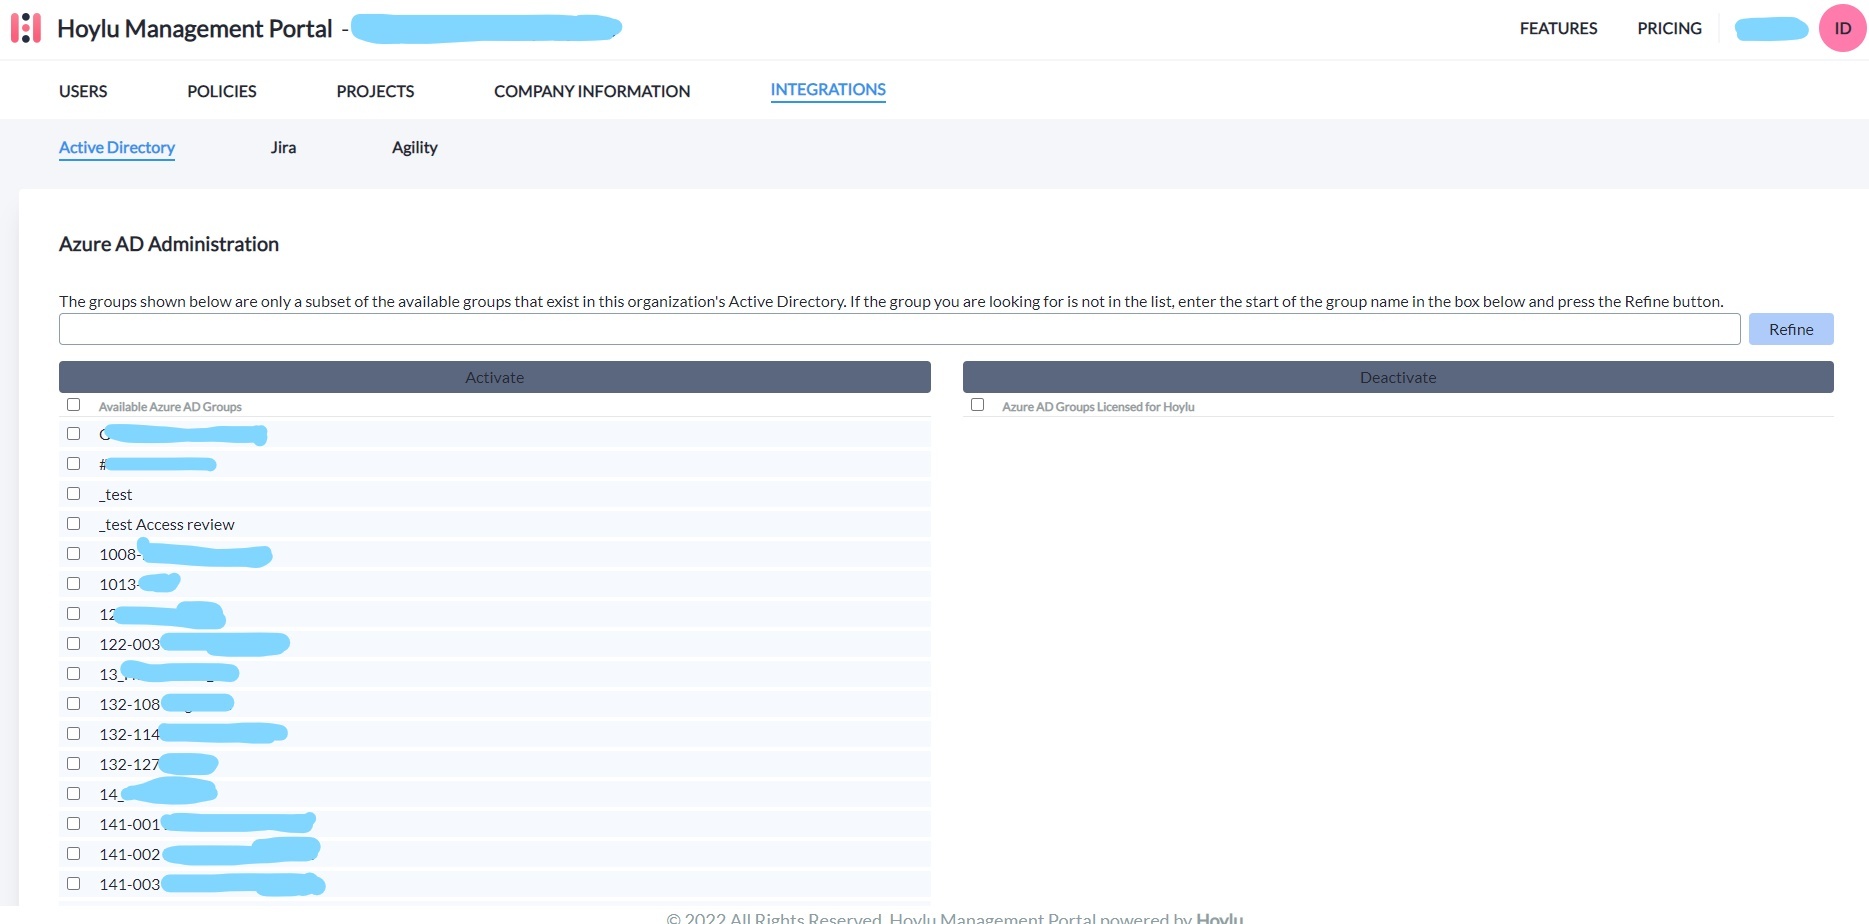The image size is (1869, 924).
Task: Check the _test group checkbox
Action: [73, 494]
